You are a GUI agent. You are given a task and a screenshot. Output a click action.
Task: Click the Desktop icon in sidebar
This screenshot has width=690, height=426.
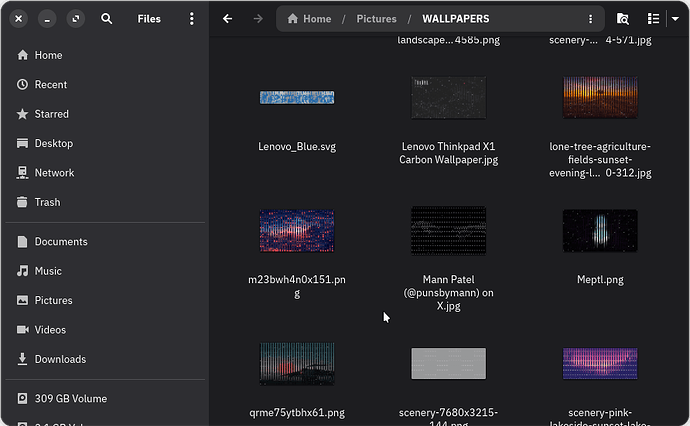(22, 143)
